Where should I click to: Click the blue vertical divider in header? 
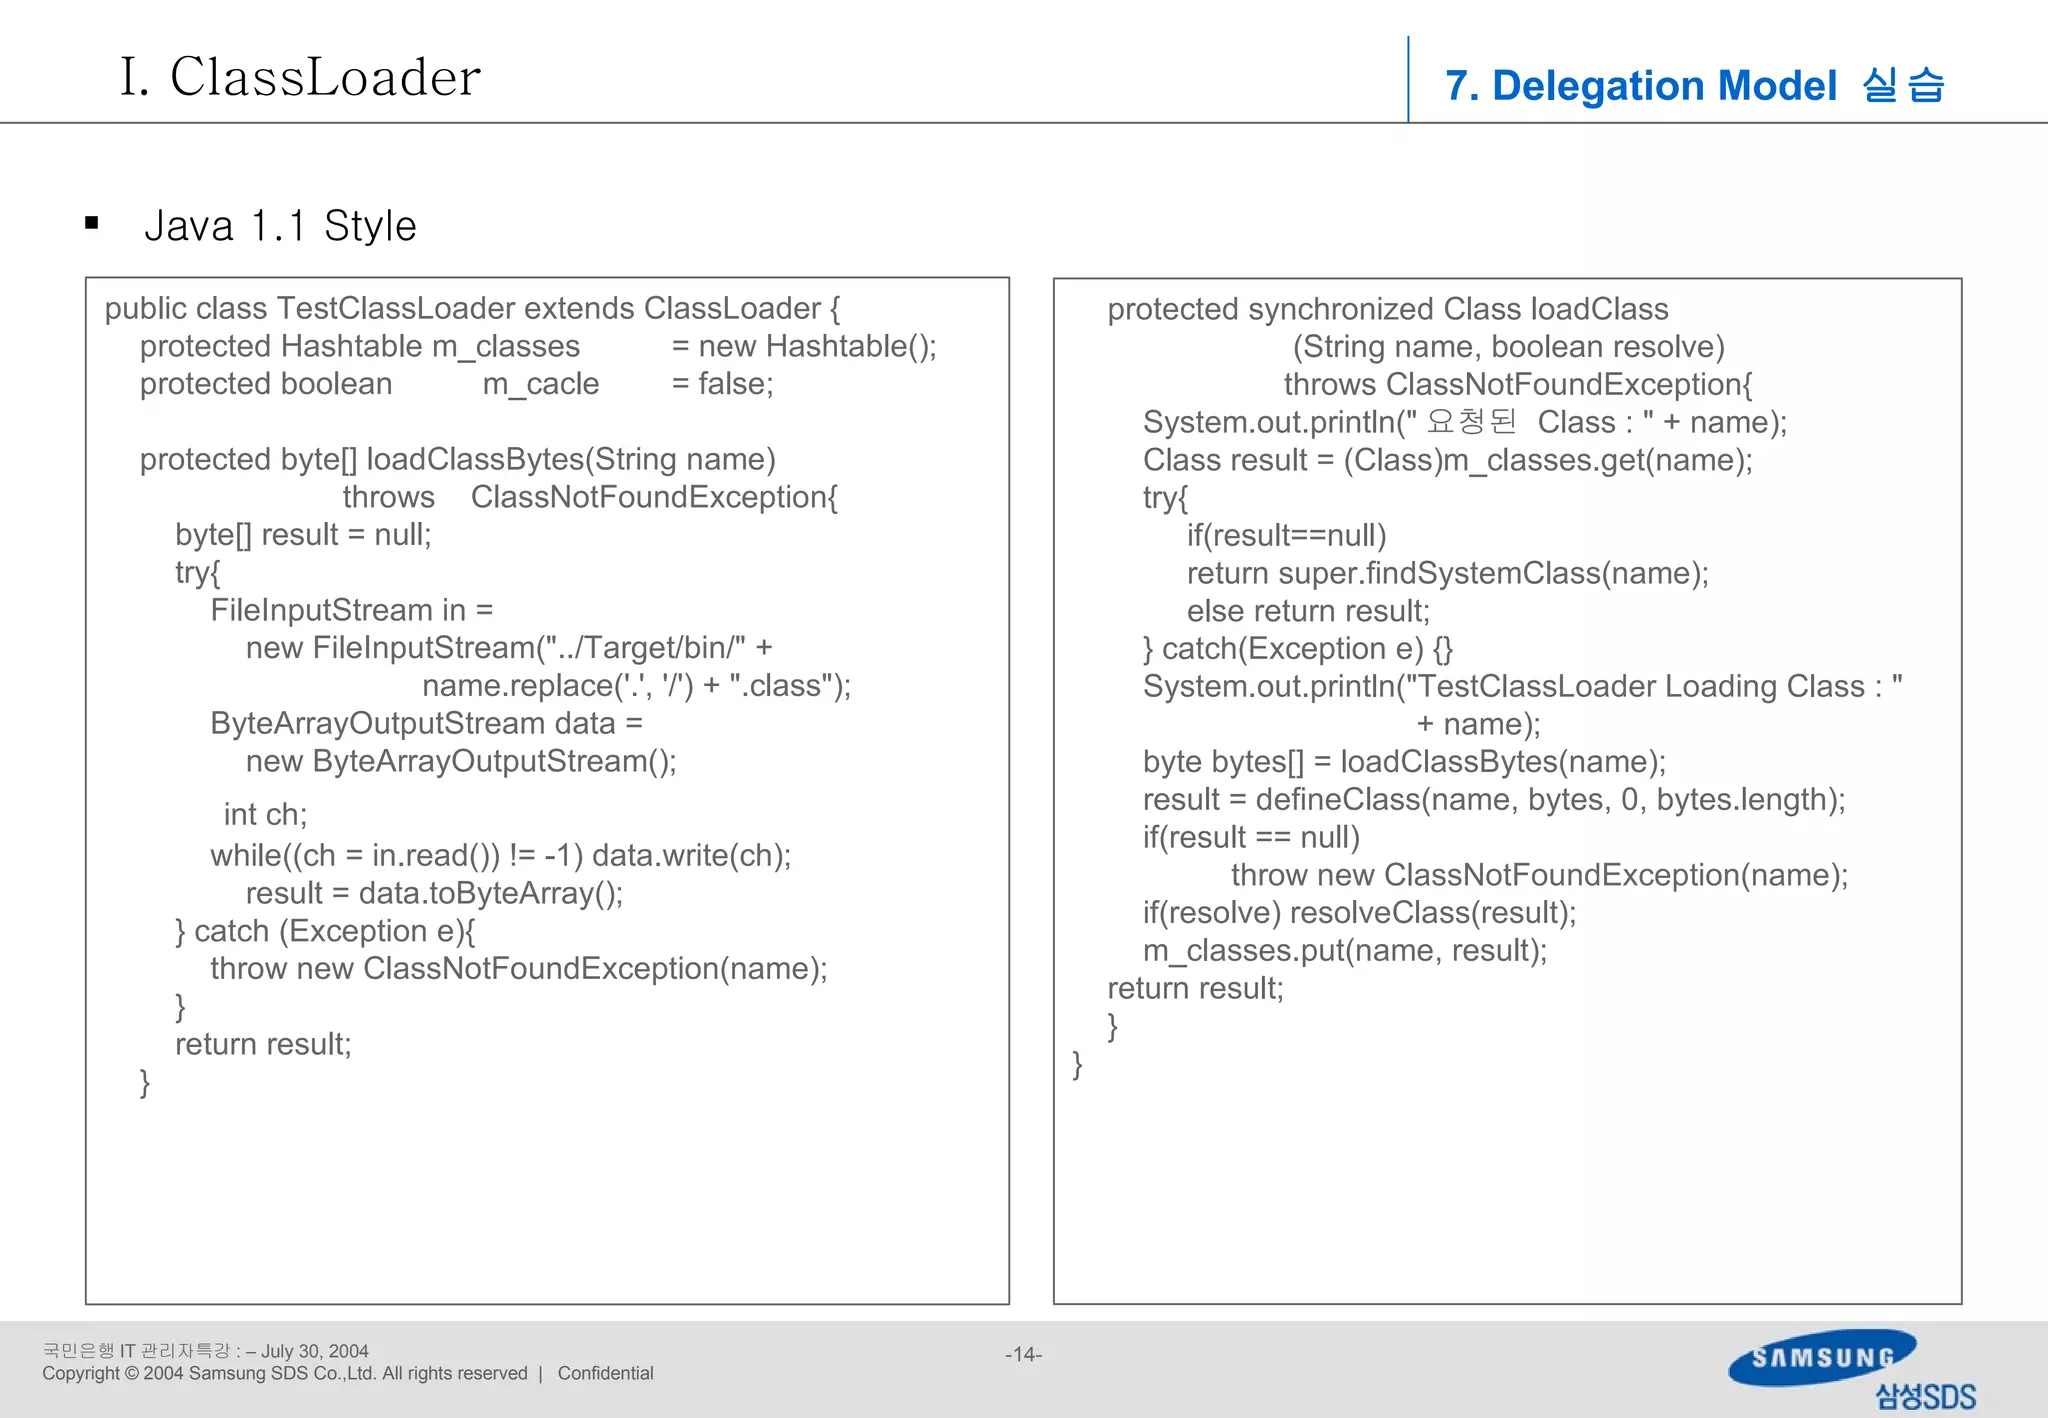1408,80
